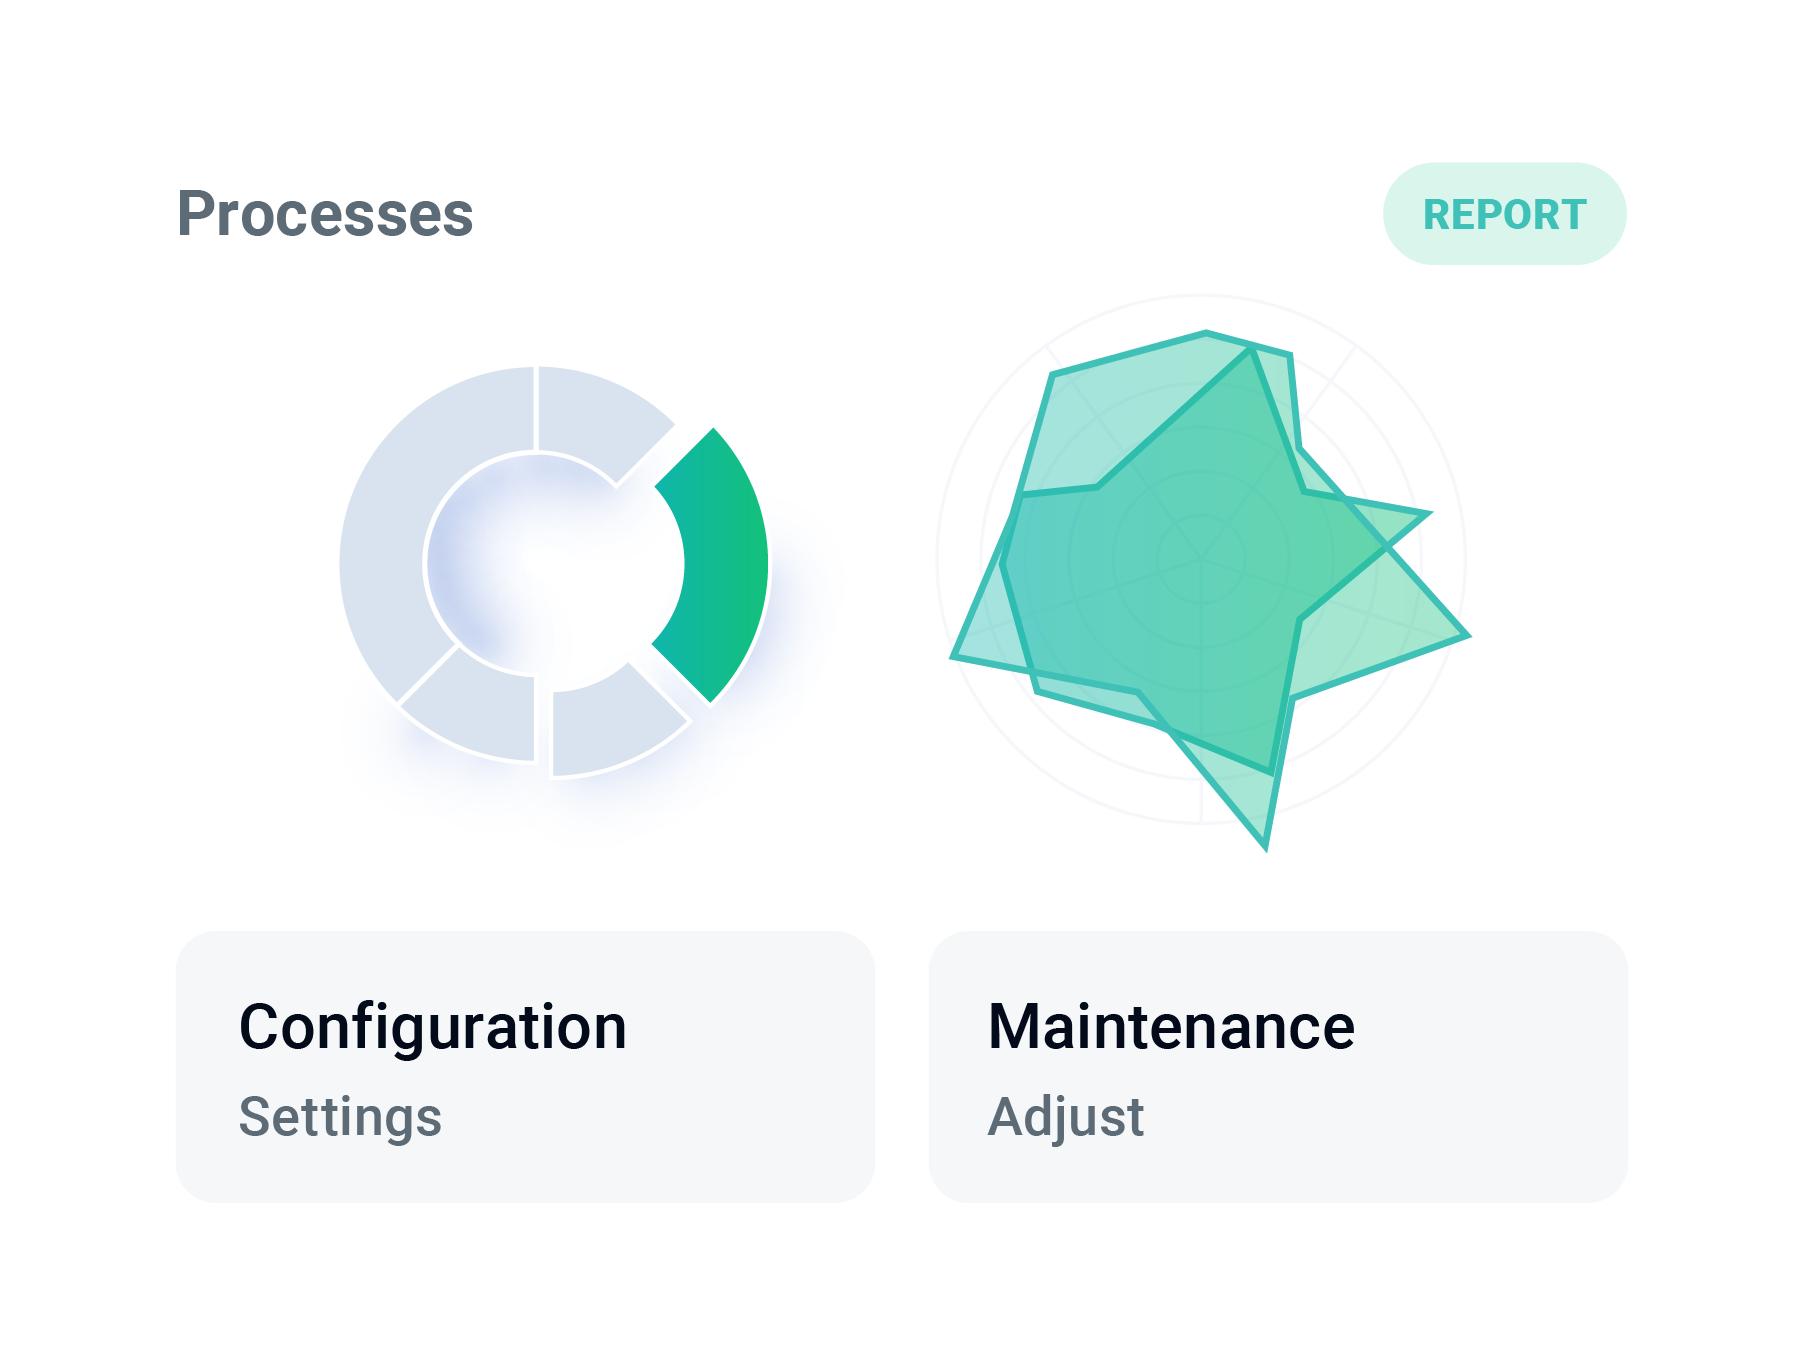This screenshot has width=1798, height=1346.
Task: Select the radar's far-right lower spike tip
Action: tap(1468, 635)
